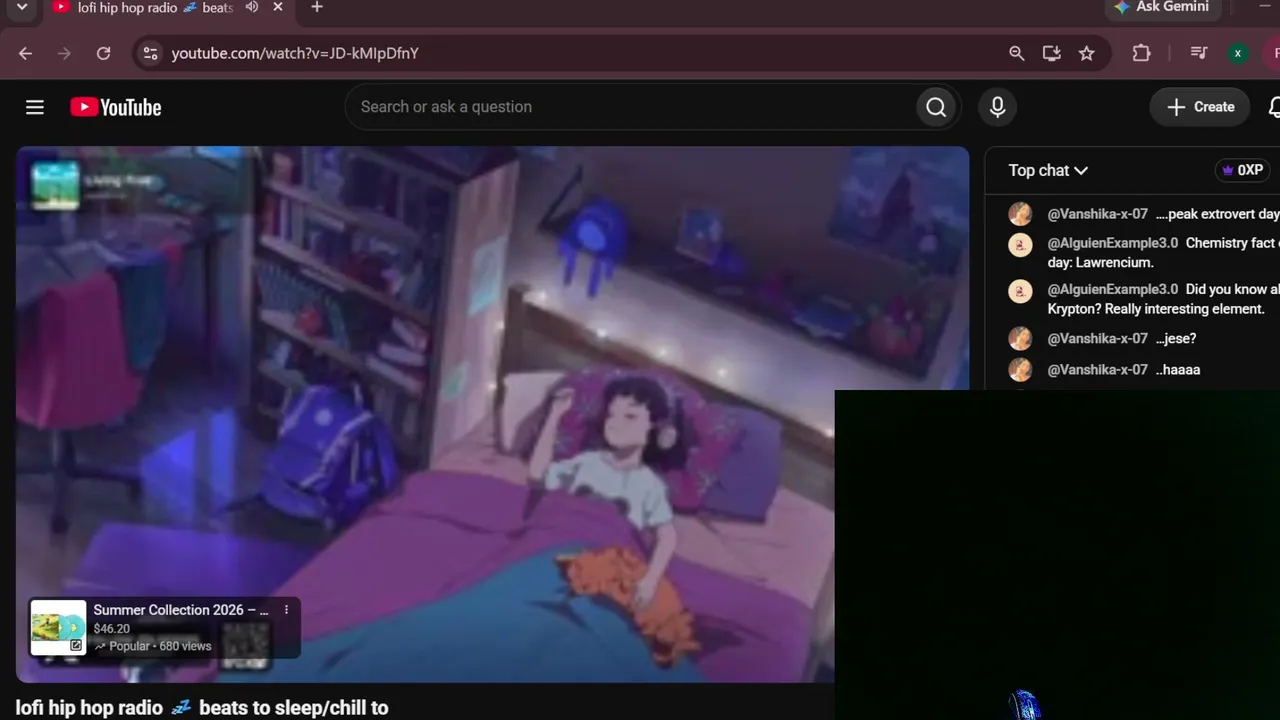Click Vanshika avatar beside the haaaa message
The width and height of the screenshot is (1280, 720).
(1020, 370)
